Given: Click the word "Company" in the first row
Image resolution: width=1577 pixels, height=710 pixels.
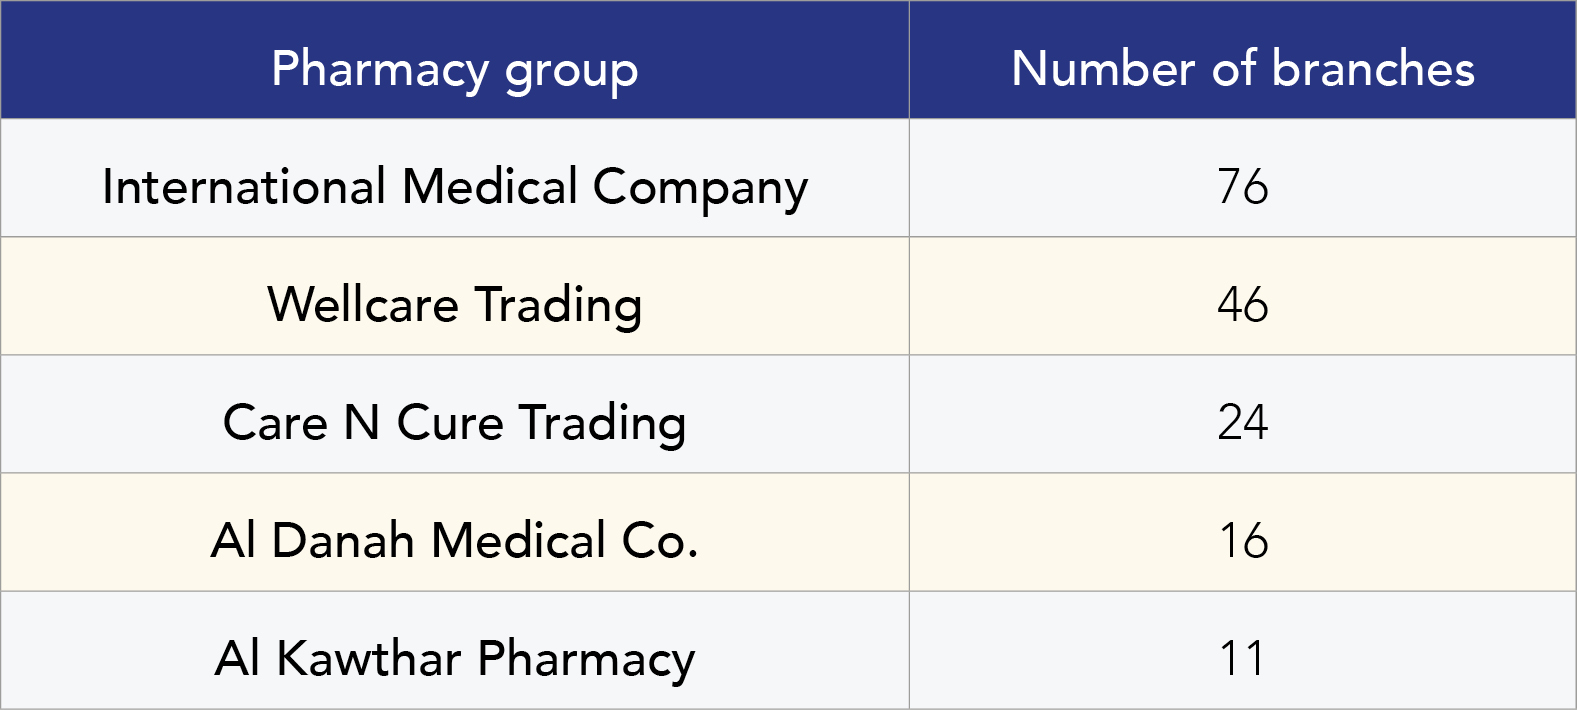Looking at the screenshot, I should click(700, 187).
